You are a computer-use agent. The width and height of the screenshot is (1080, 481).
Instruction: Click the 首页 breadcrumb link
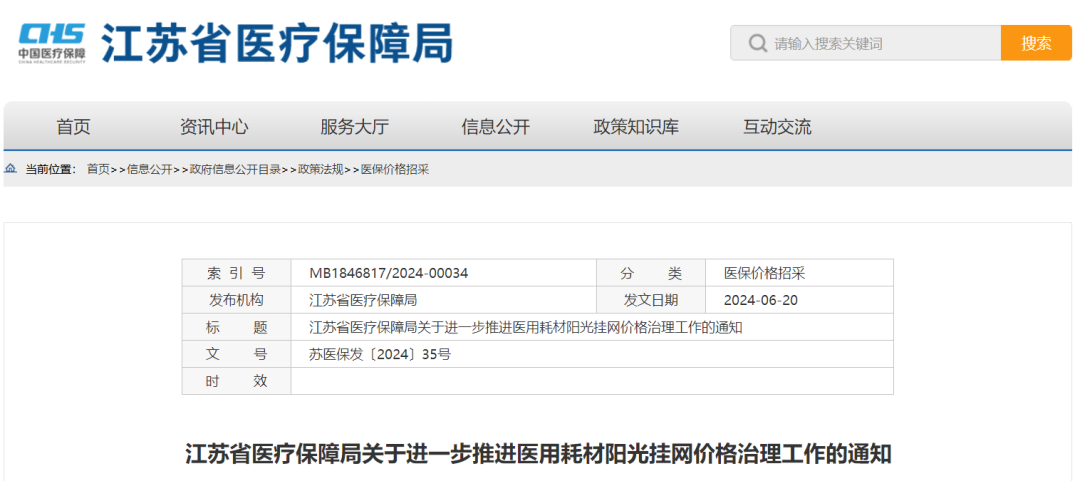[x=98, y=169]
